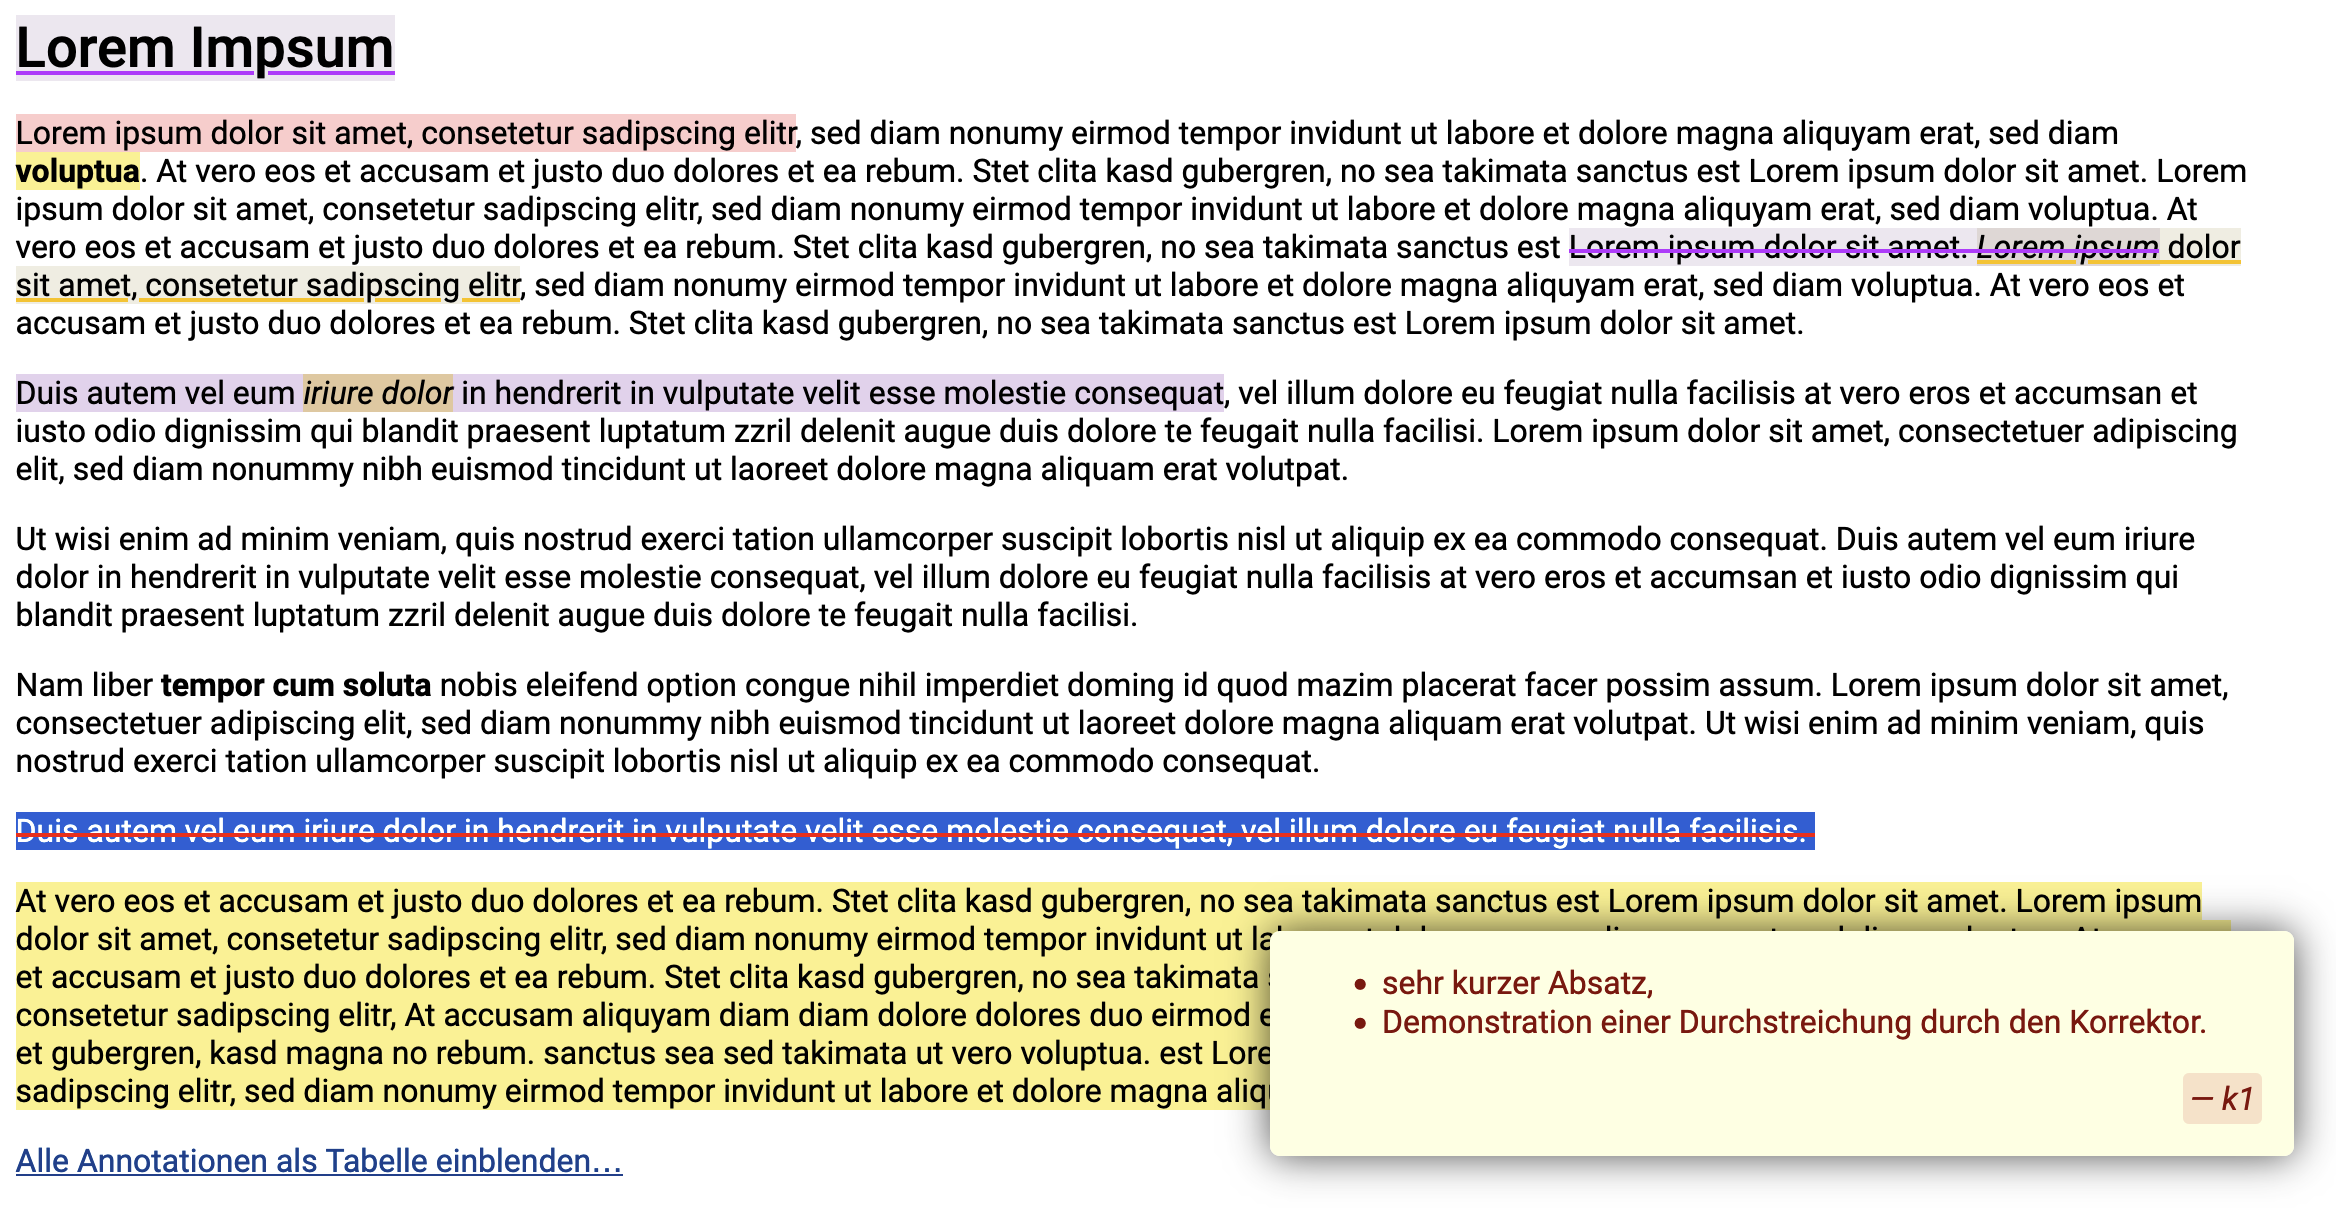The image size is (2336, 1208).
Task: Click tooltip item 'sehr kurzer Absatz,'
Action: (x=1517, y=983)
